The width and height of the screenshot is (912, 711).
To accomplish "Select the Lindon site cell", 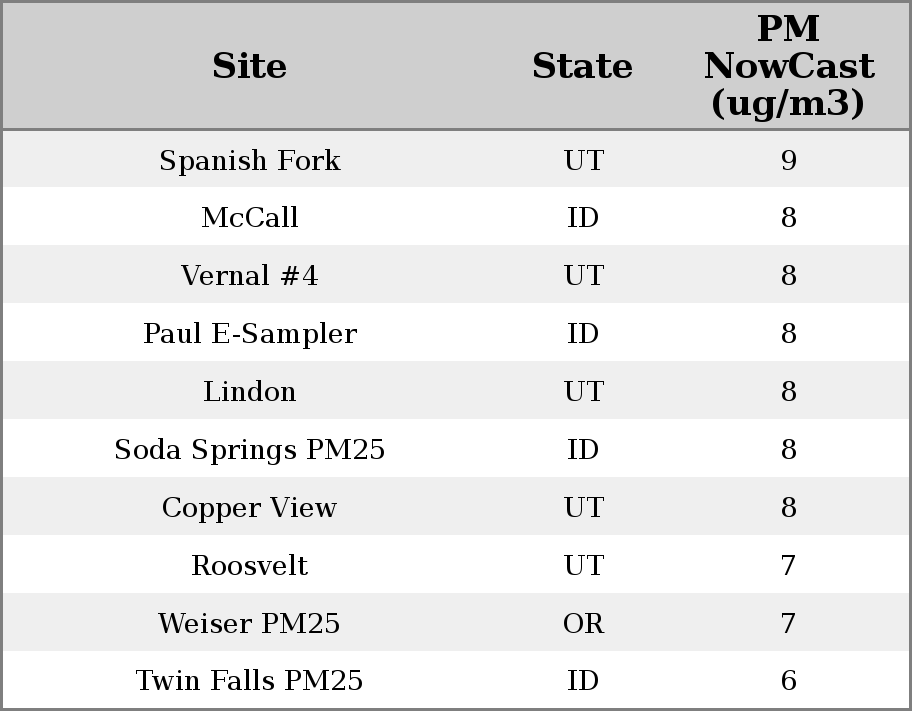I will [249, 392].
